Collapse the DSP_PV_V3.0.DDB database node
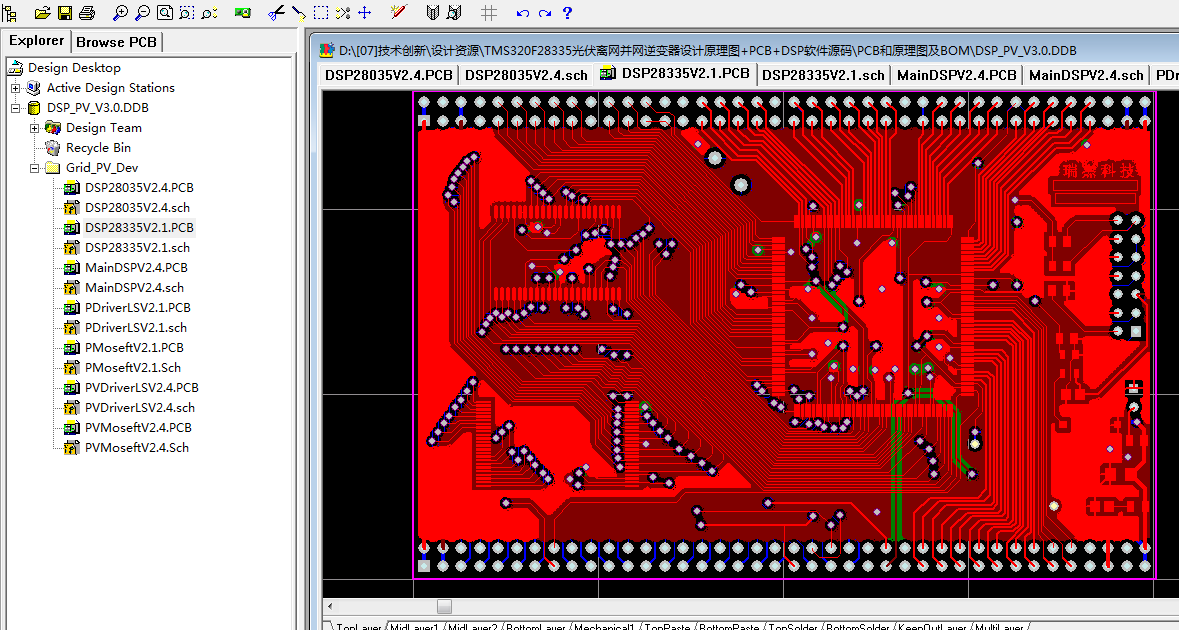Viewport: 1179px width, 630px height. (15, 108)
